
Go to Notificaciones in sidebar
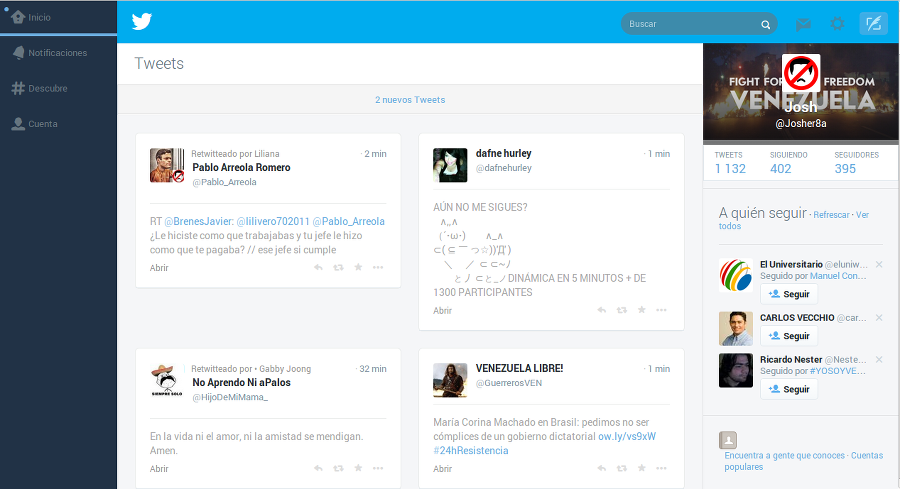[59, 53]
